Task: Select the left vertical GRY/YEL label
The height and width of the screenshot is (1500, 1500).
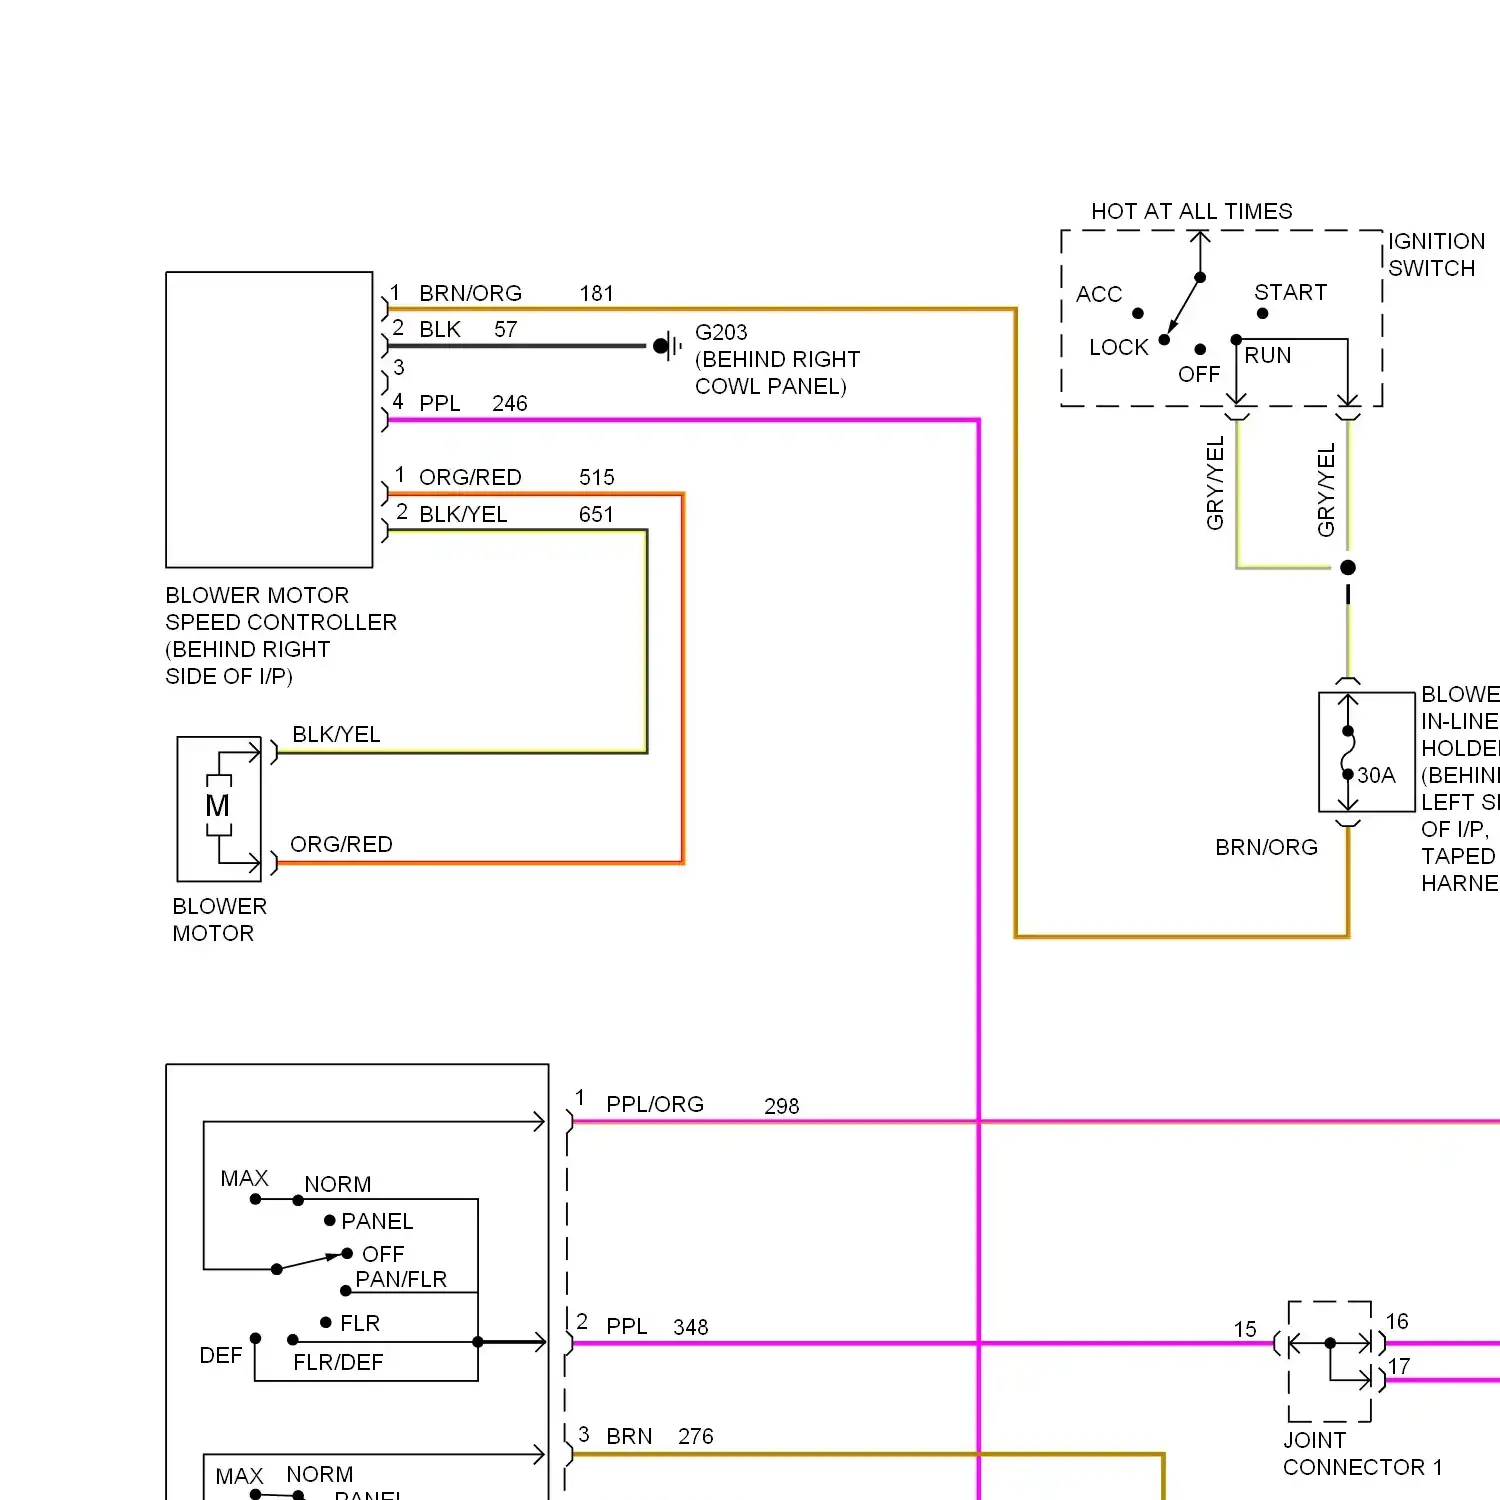Action: point(1215,484)
